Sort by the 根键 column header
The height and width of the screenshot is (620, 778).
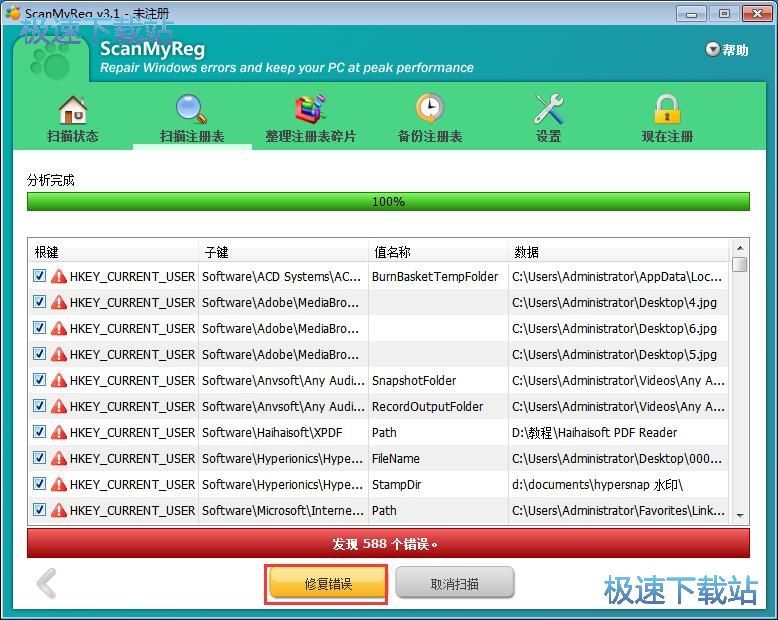[114, 252]
